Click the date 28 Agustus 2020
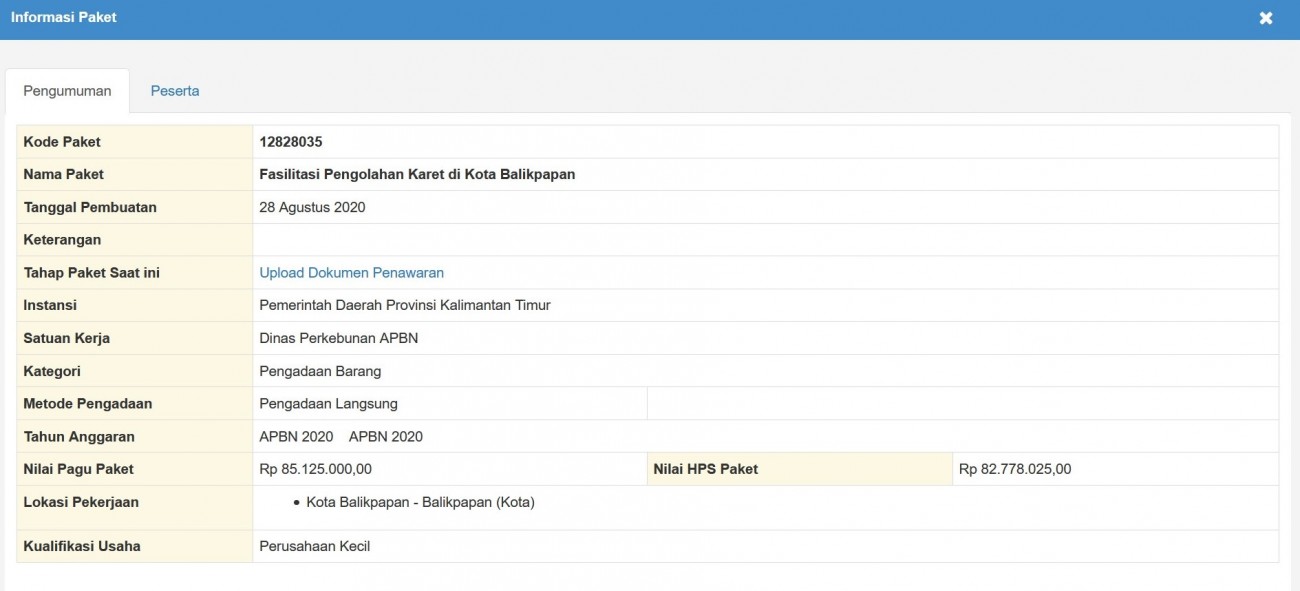 pos(312,208)
